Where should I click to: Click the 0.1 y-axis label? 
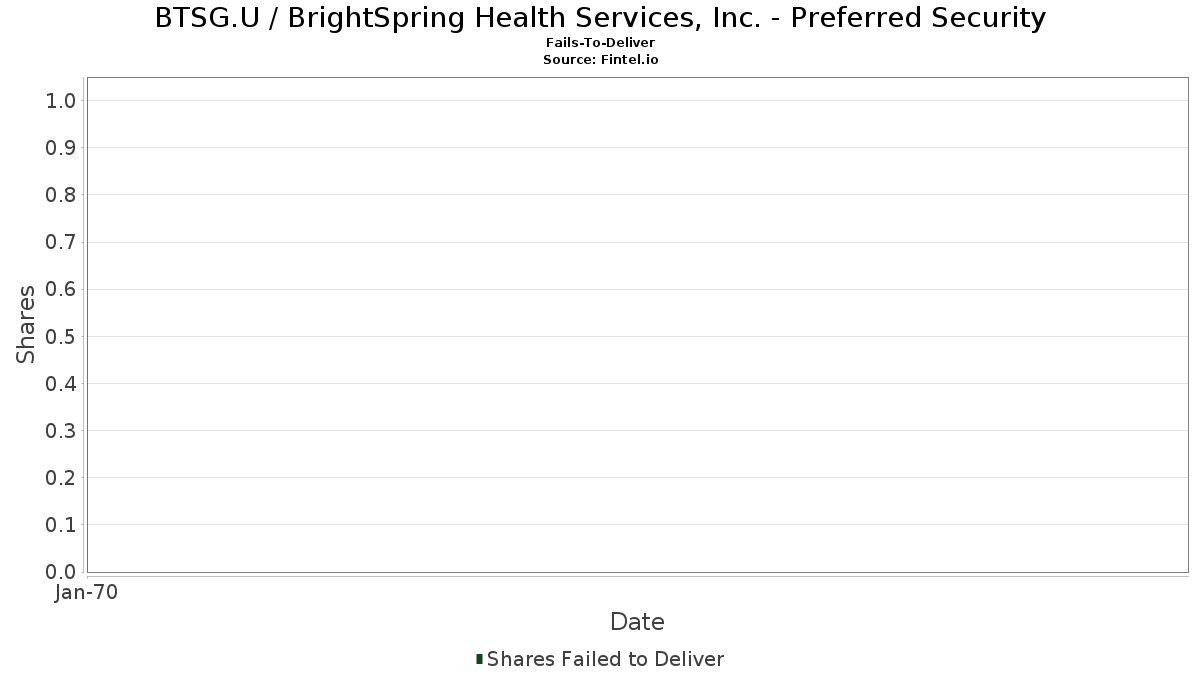(61, 525)
